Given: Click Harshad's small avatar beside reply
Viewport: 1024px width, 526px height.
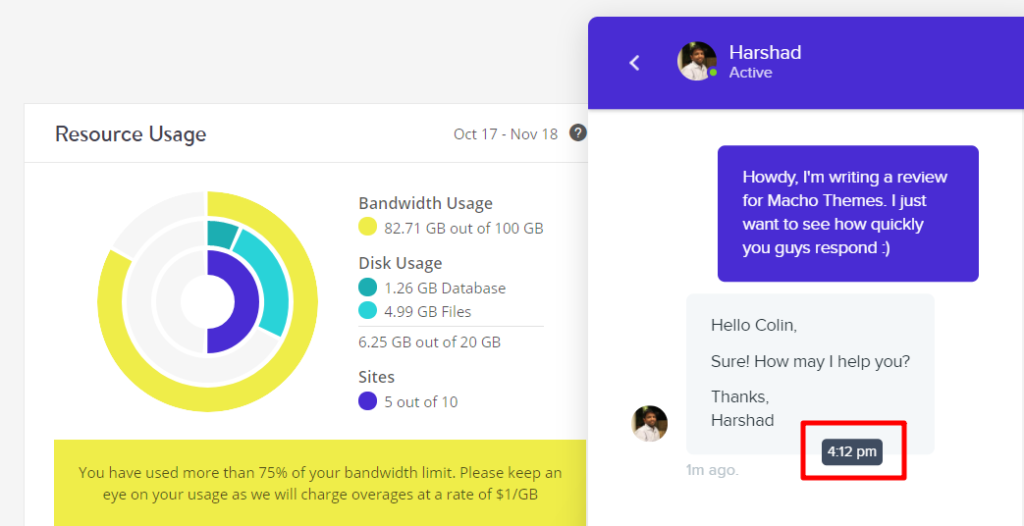Looking at the screenshot, I should click(x=650, y=423).
